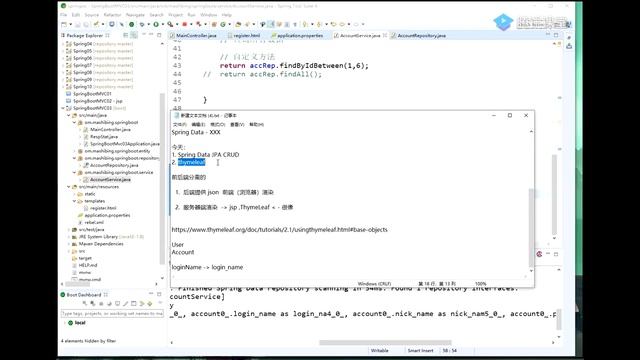640x360 pixels.
Task: Switch to register.html editor tab
Action: [x=244, y=36]
